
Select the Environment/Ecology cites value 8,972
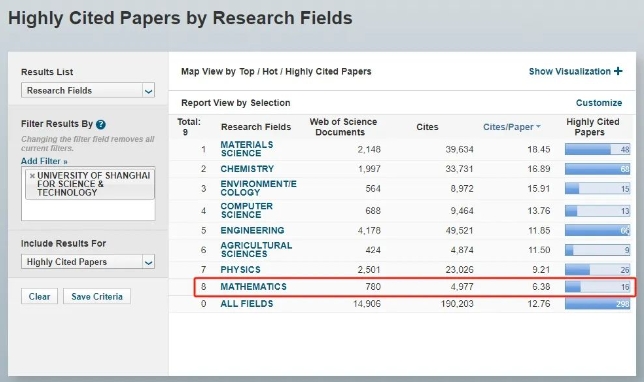coord(462,189)
